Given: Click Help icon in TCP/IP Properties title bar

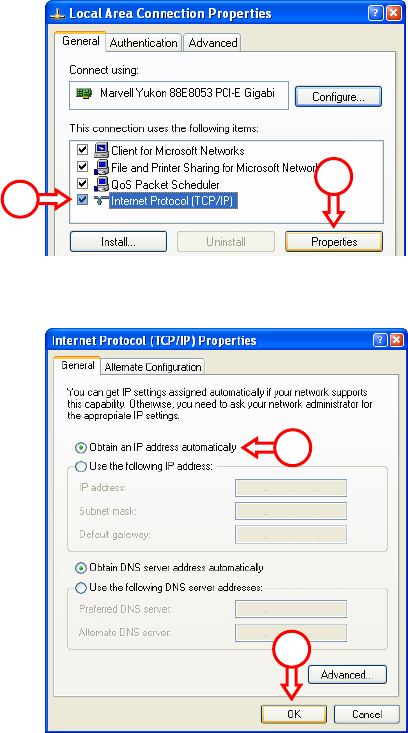Looking at the screenshot, I should tap(379, 340).
